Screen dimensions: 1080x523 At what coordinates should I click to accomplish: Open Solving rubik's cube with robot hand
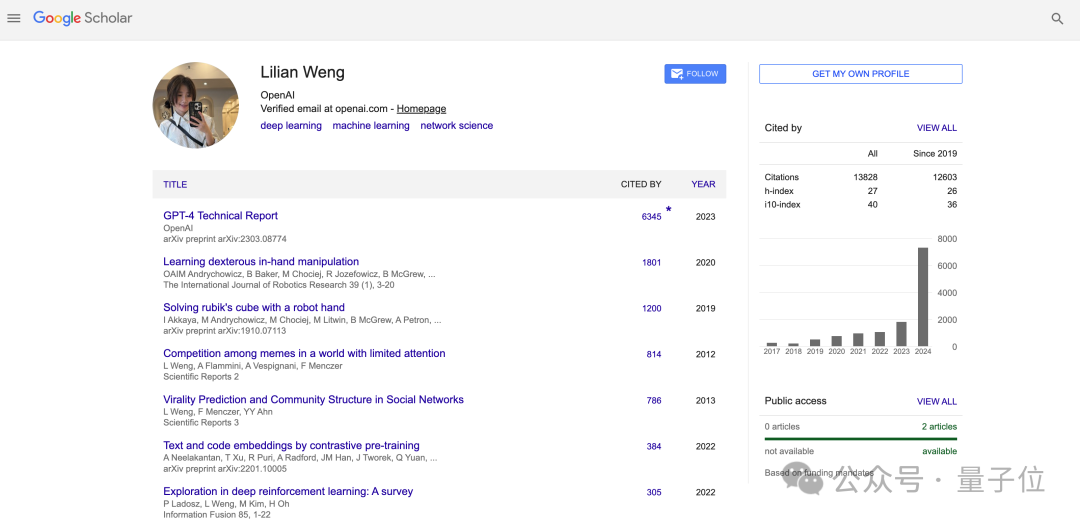[x=254, y=308]
